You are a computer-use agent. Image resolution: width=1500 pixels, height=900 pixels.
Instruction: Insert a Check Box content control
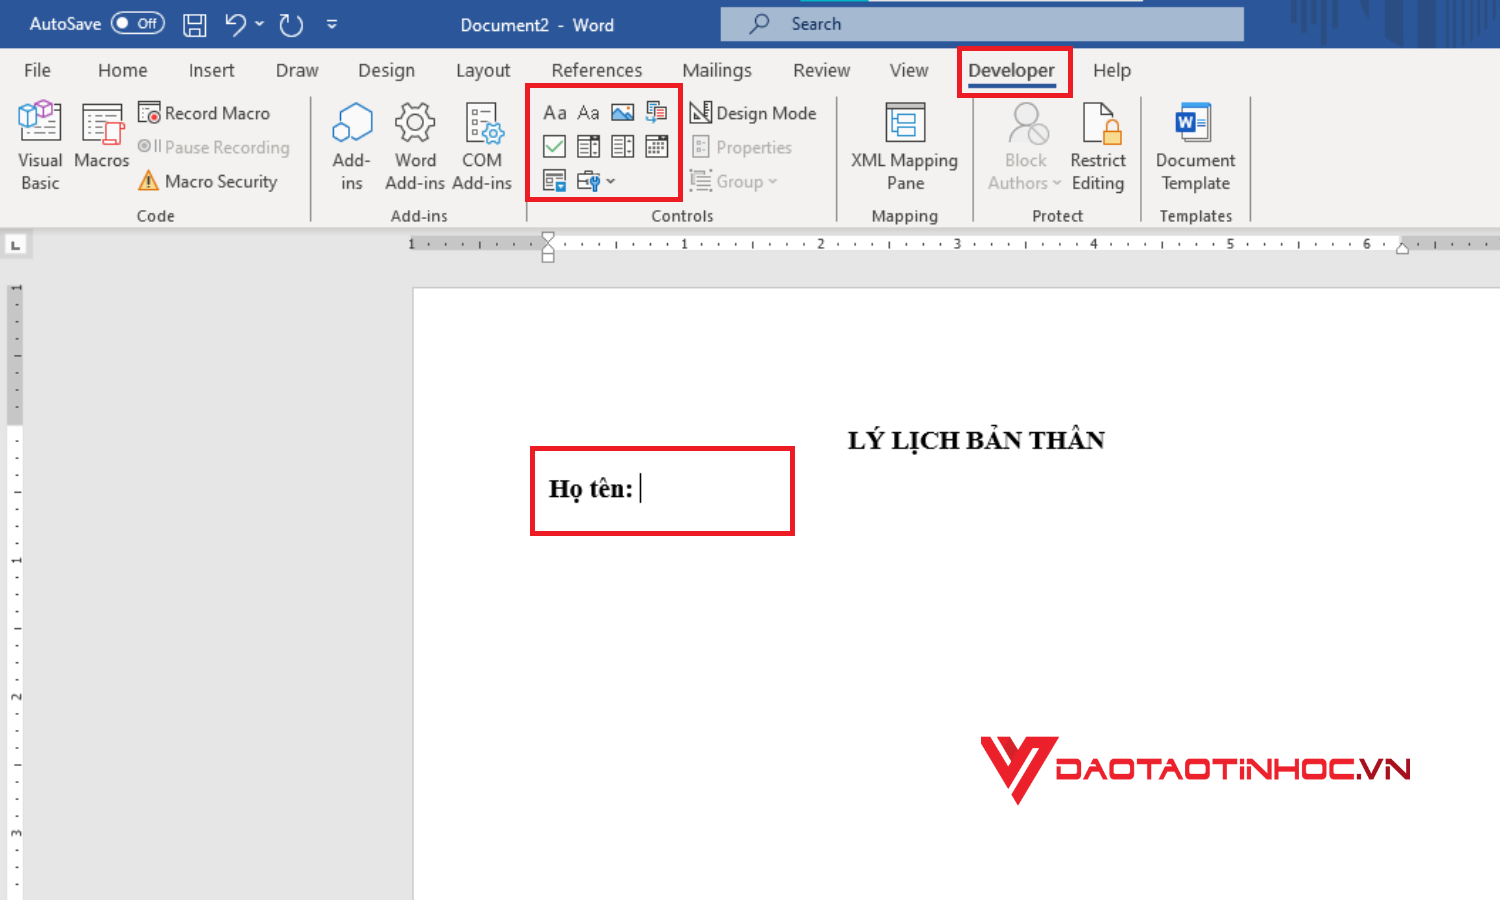554,146
